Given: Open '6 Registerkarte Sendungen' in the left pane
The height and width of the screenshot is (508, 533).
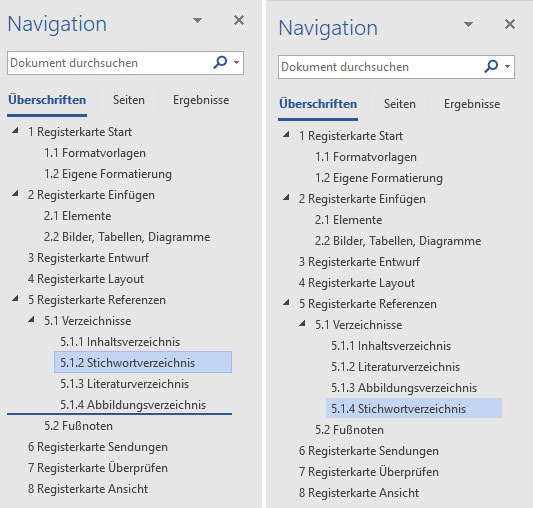Looking at the screenshot, I should pos(98,447).
